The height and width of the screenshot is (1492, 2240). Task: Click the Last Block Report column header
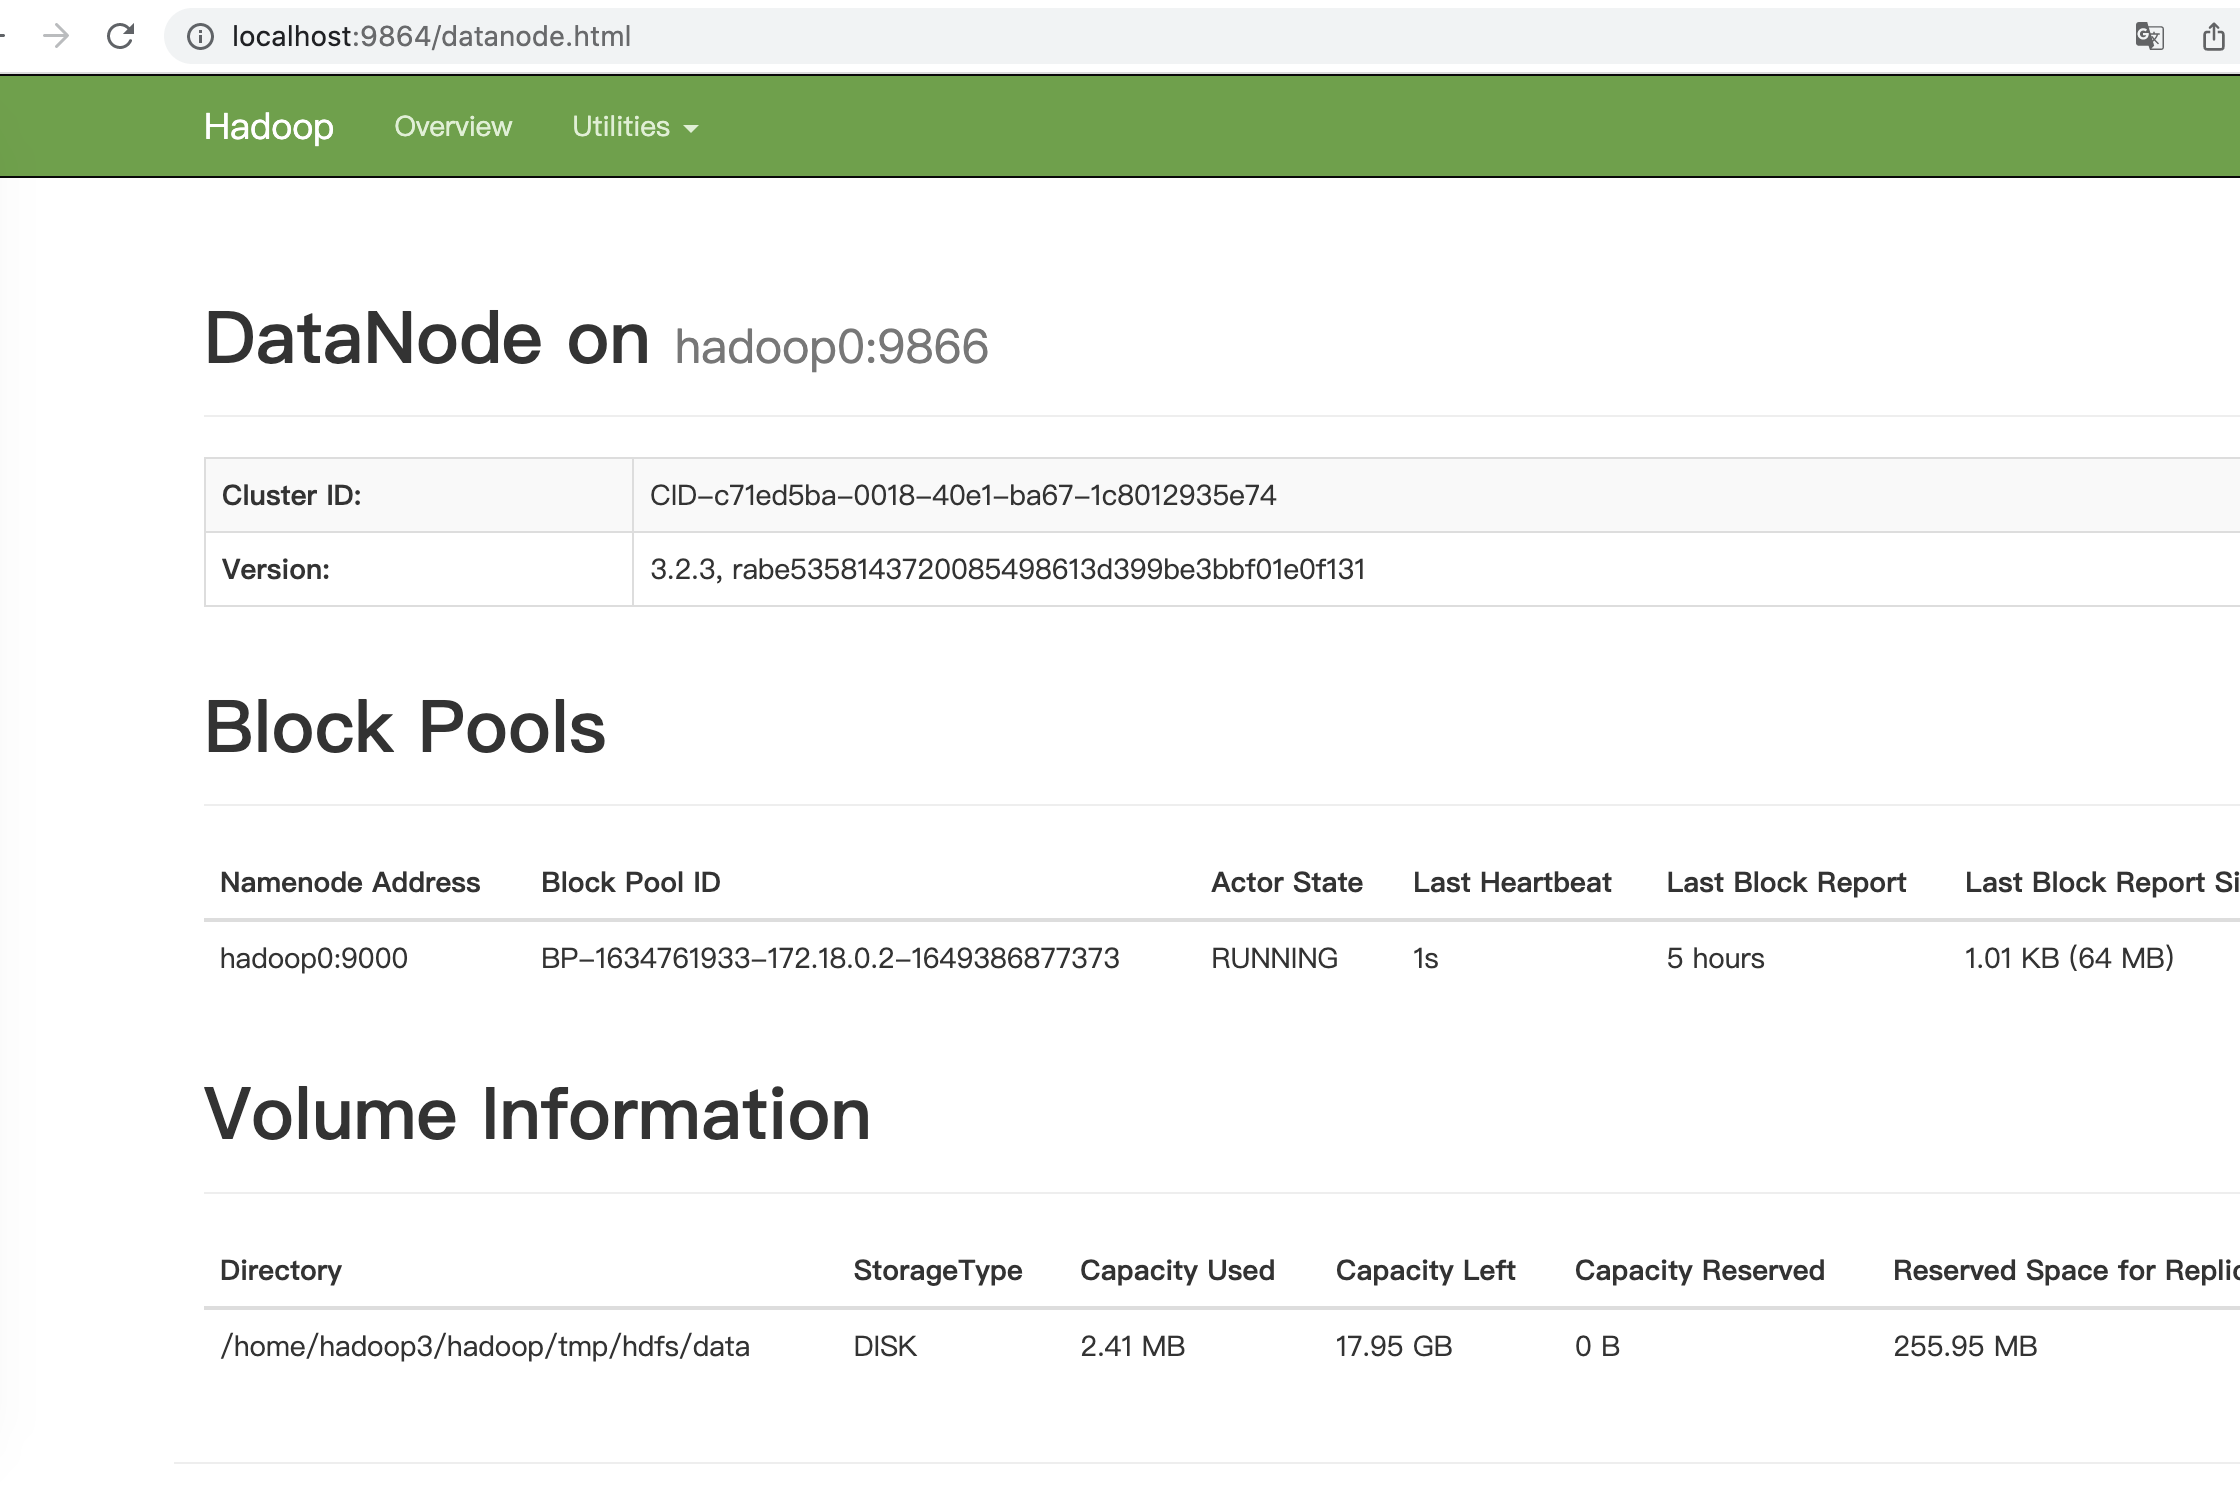click(1786, 882)
